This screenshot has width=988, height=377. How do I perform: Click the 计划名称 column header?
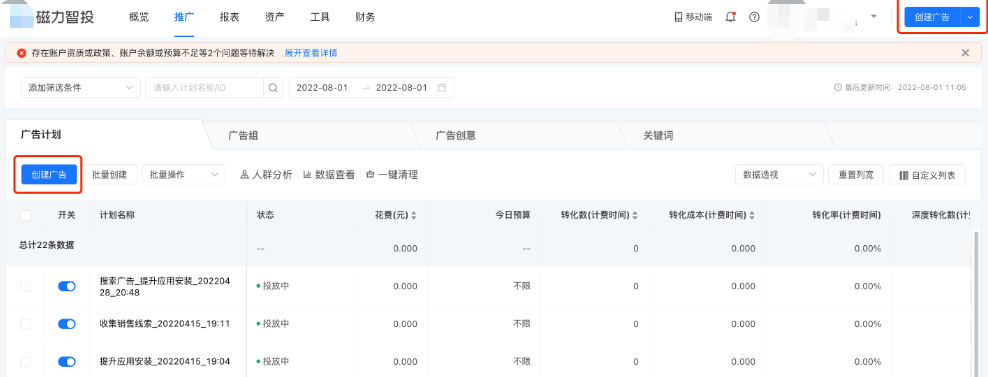pos(117,216)
